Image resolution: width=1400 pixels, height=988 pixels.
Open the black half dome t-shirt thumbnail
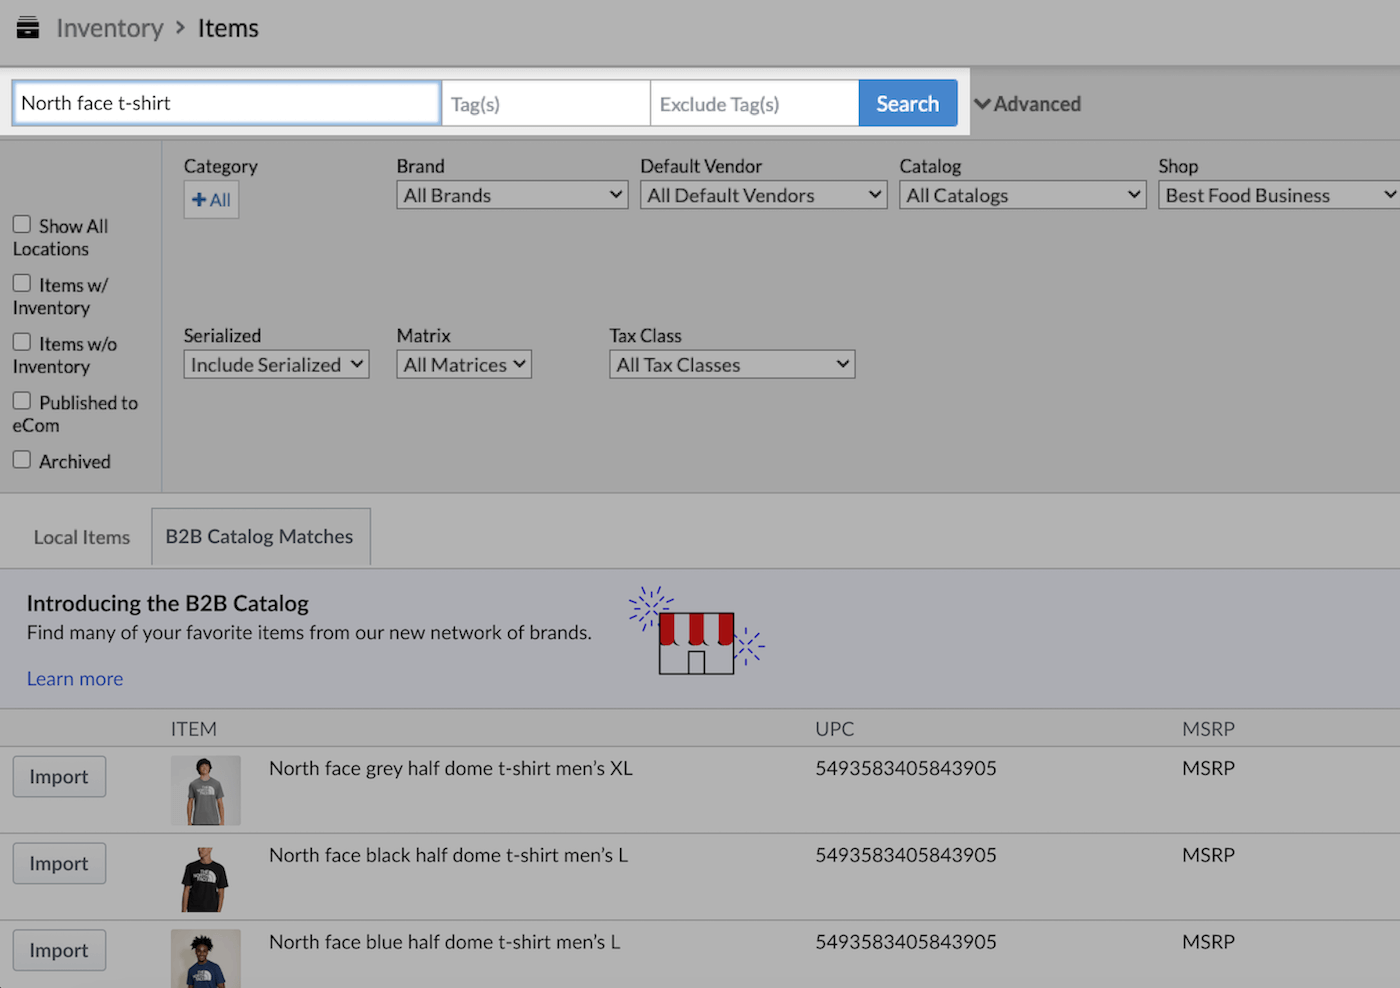(205, 877)
